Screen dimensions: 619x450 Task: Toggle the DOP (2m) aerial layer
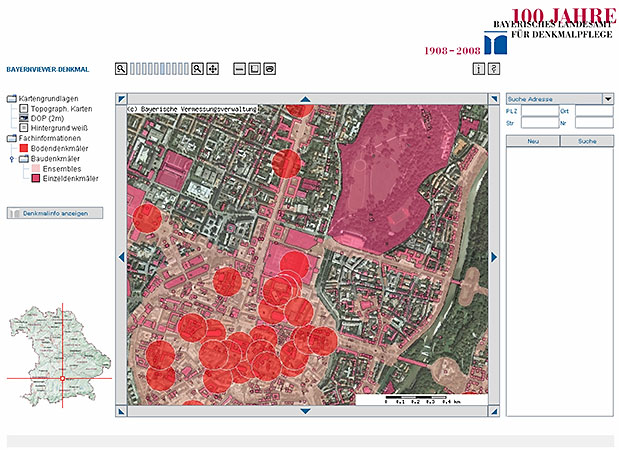click(23, 118)
